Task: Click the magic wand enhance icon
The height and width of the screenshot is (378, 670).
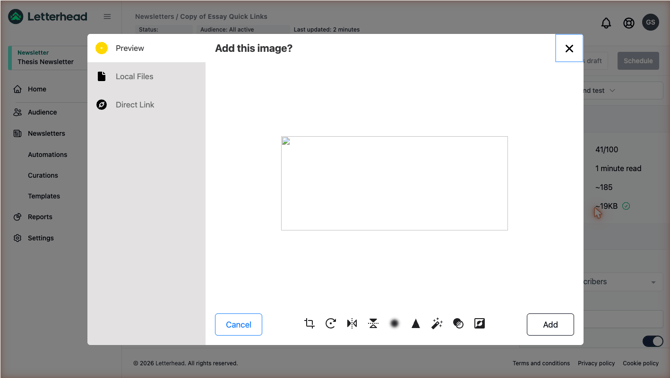Action: click(437, 324)
